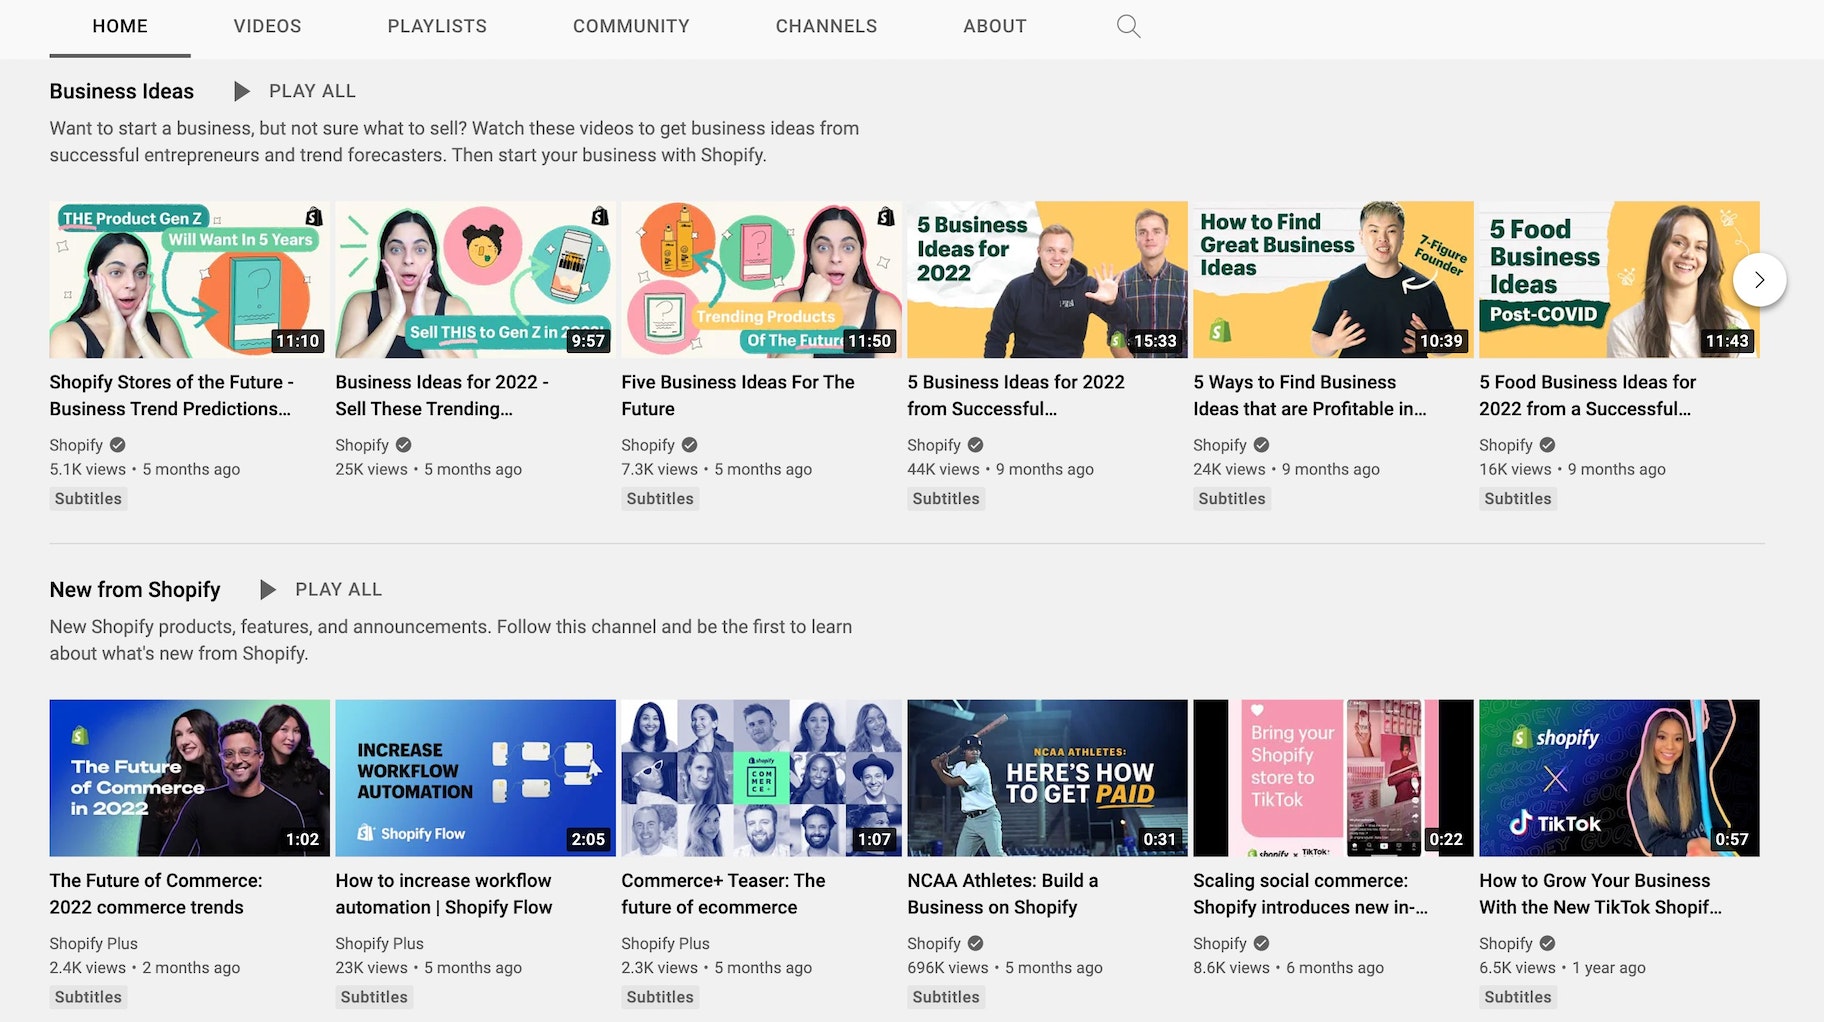The image size is (1824, 1022).
Task: Show next Business Ideas videos with arrow
Action: [x=1759, y=280]
